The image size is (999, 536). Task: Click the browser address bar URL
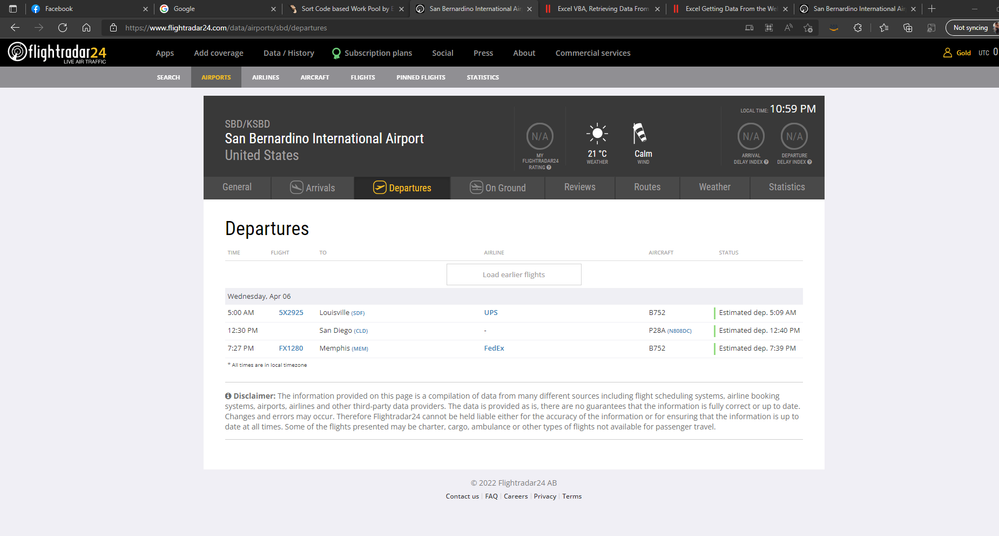(x=226, y=28)
